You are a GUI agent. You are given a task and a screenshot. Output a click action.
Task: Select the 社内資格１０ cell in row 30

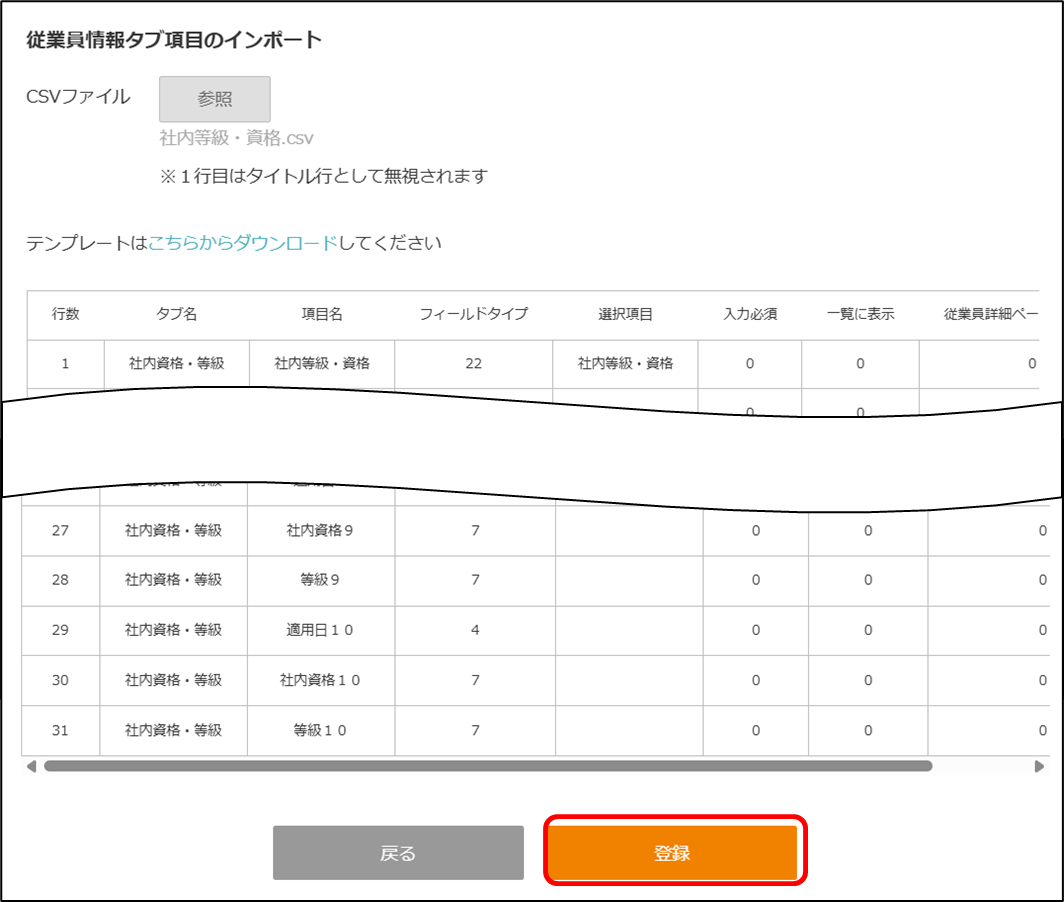[x=320, y=681]
